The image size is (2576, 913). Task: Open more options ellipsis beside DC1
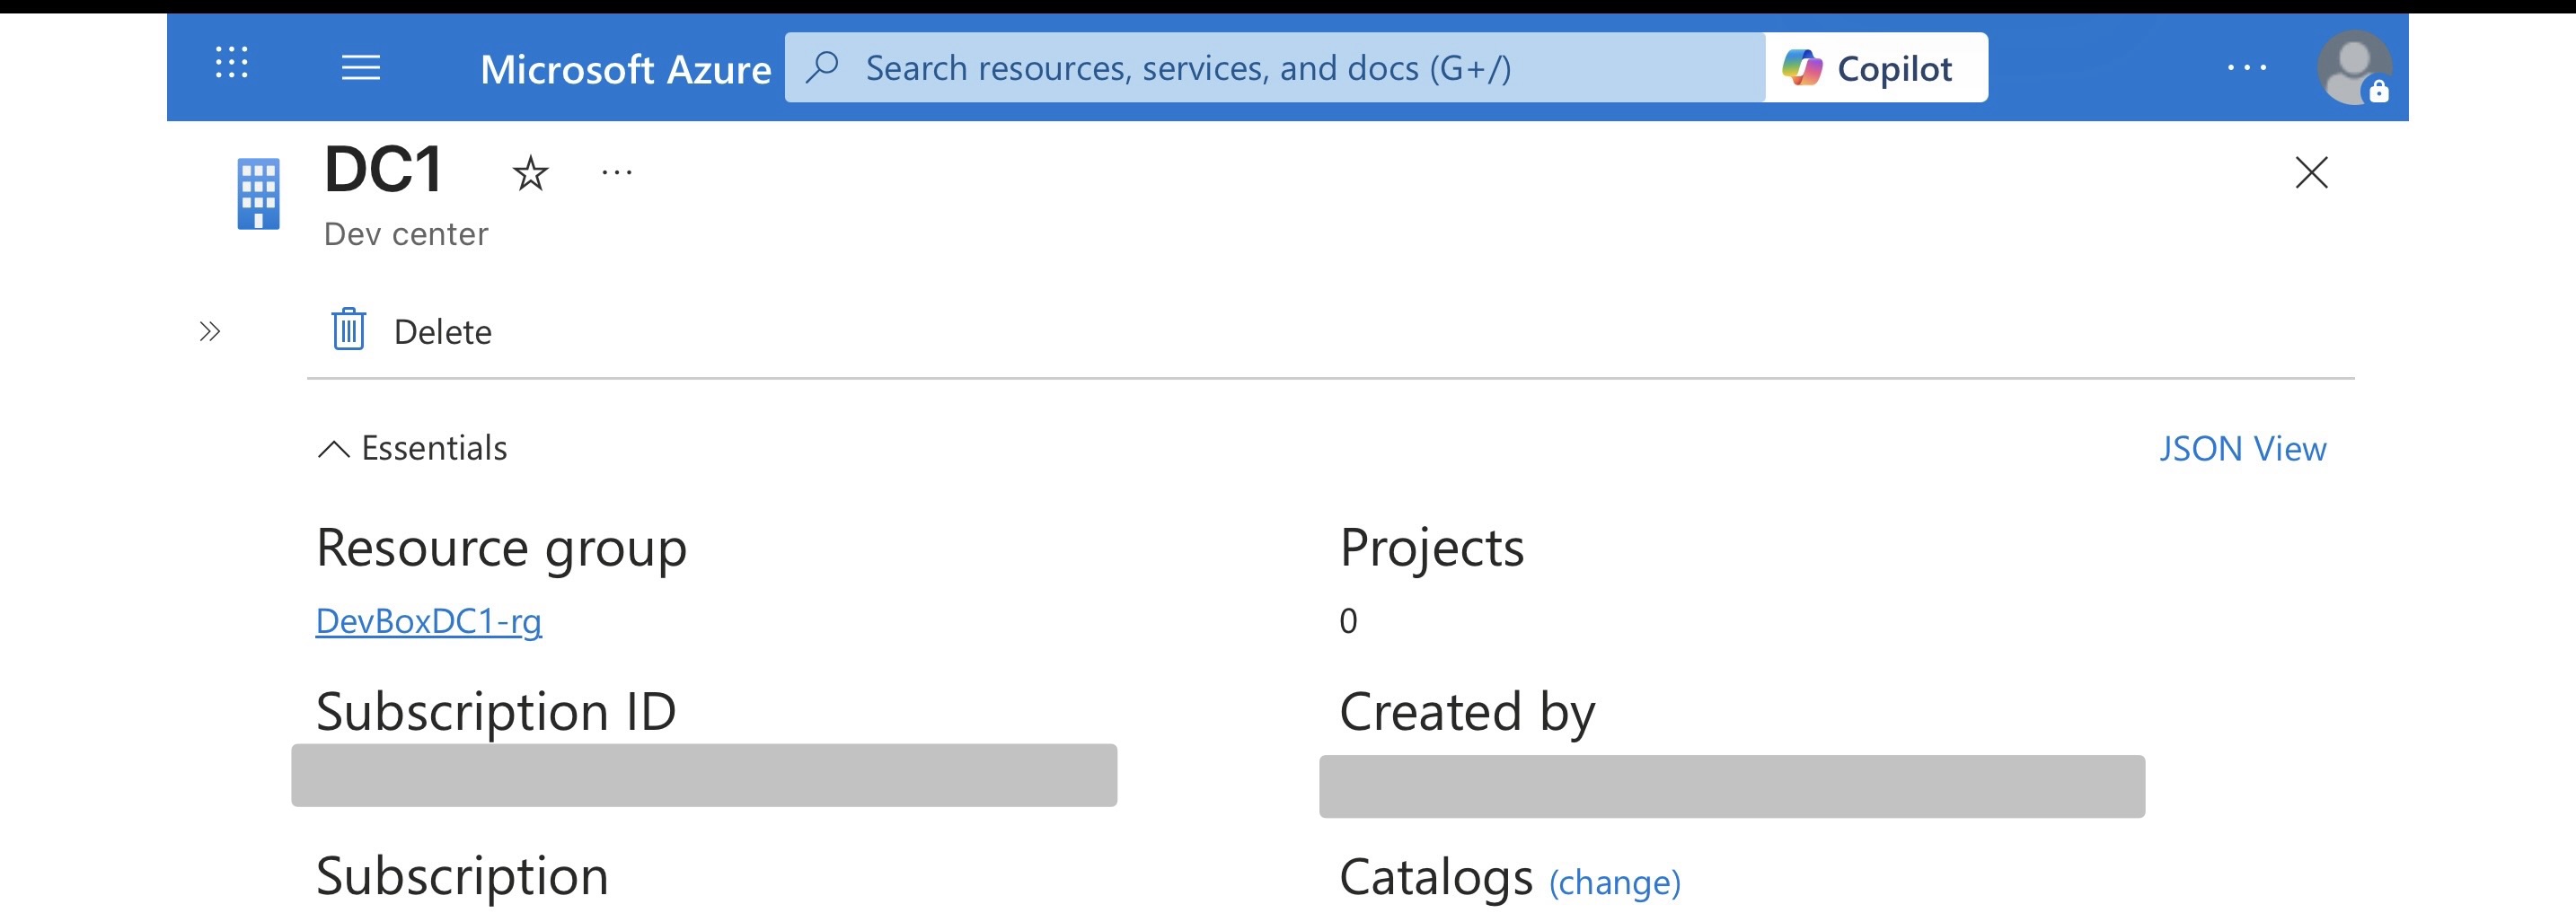point(617,173)
